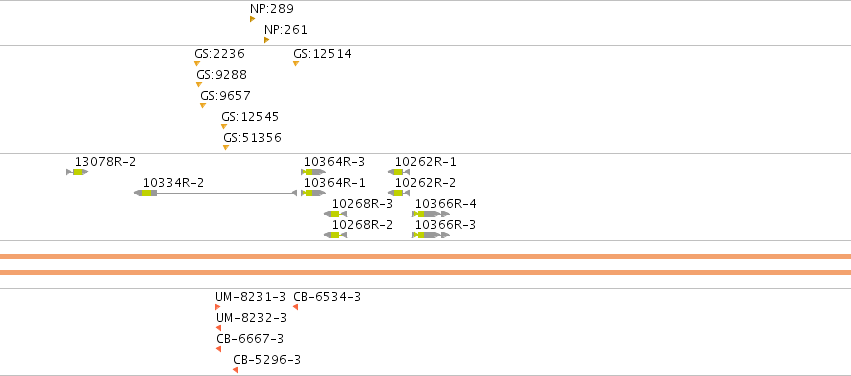Open the NP:261 label
Screen dimensions: 851x376
point(285,30)
